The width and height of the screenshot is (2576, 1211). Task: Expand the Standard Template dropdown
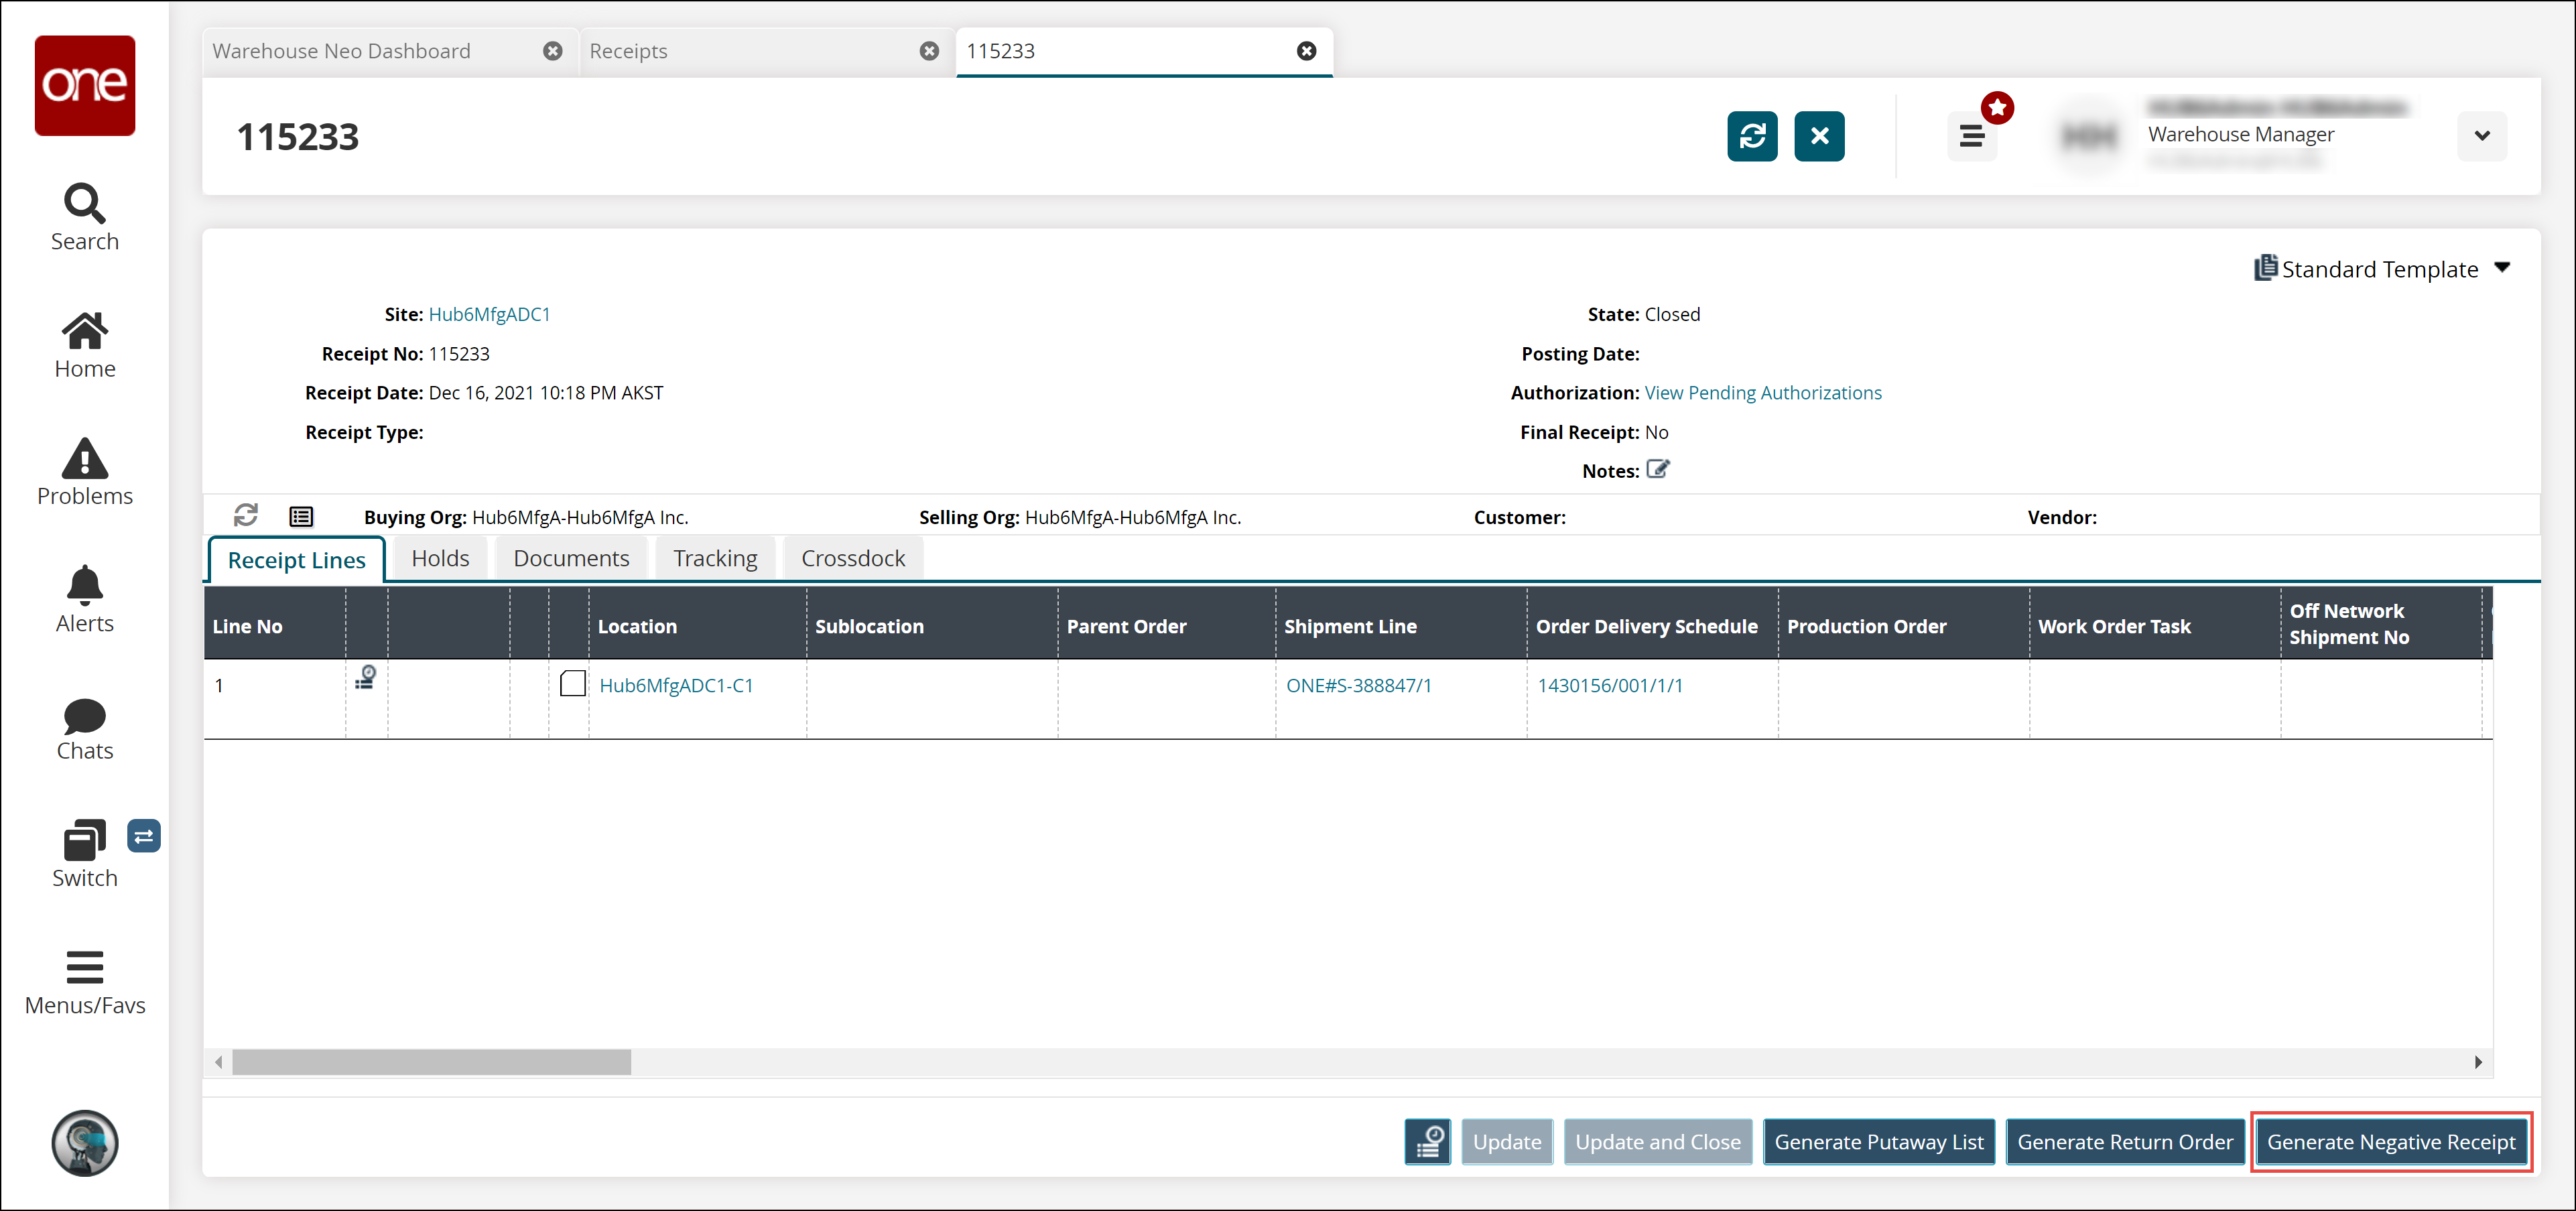tap(2502, 268)
